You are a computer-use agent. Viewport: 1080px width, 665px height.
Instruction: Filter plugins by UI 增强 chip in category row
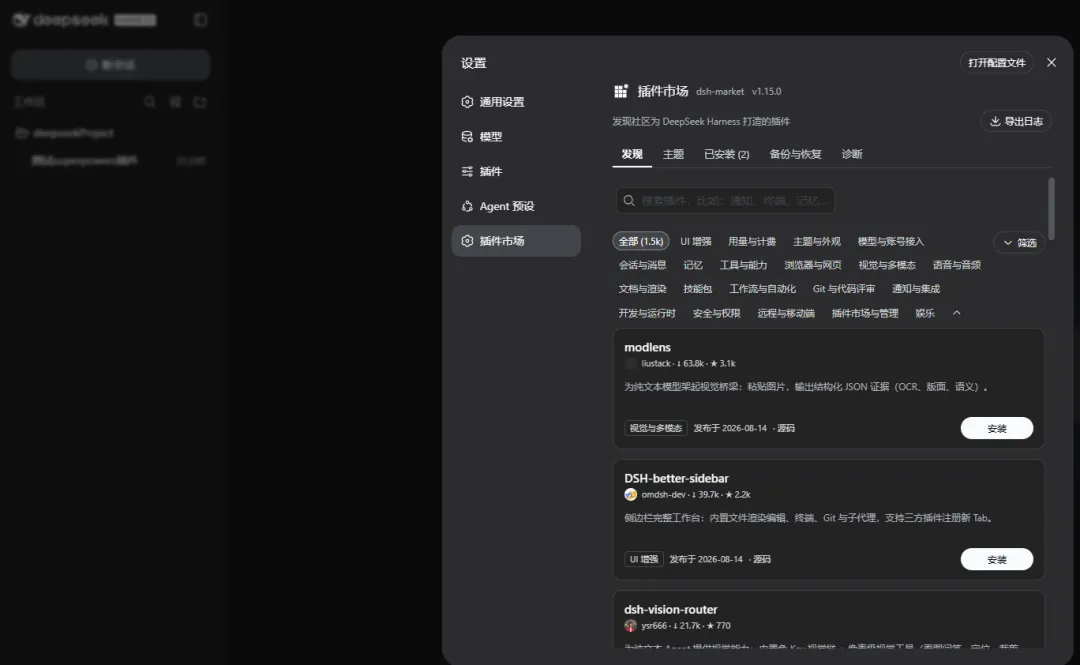click(x=696, y=241)
